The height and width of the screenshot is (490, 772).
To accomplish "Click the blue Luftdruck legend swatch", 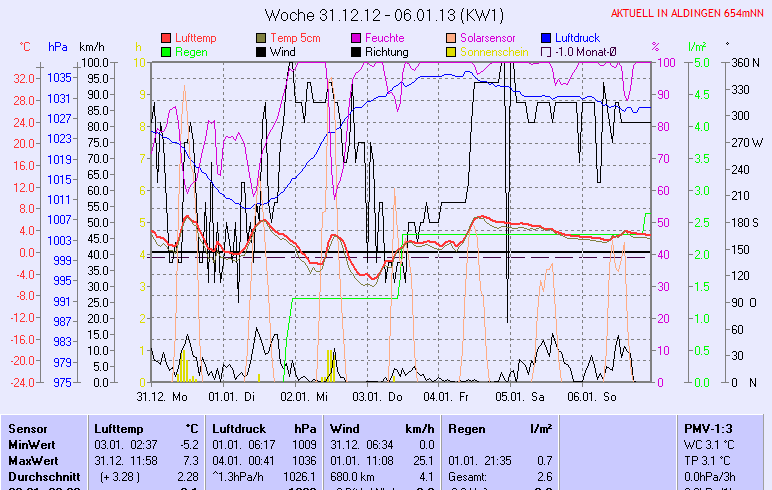I will coord(546,37).
